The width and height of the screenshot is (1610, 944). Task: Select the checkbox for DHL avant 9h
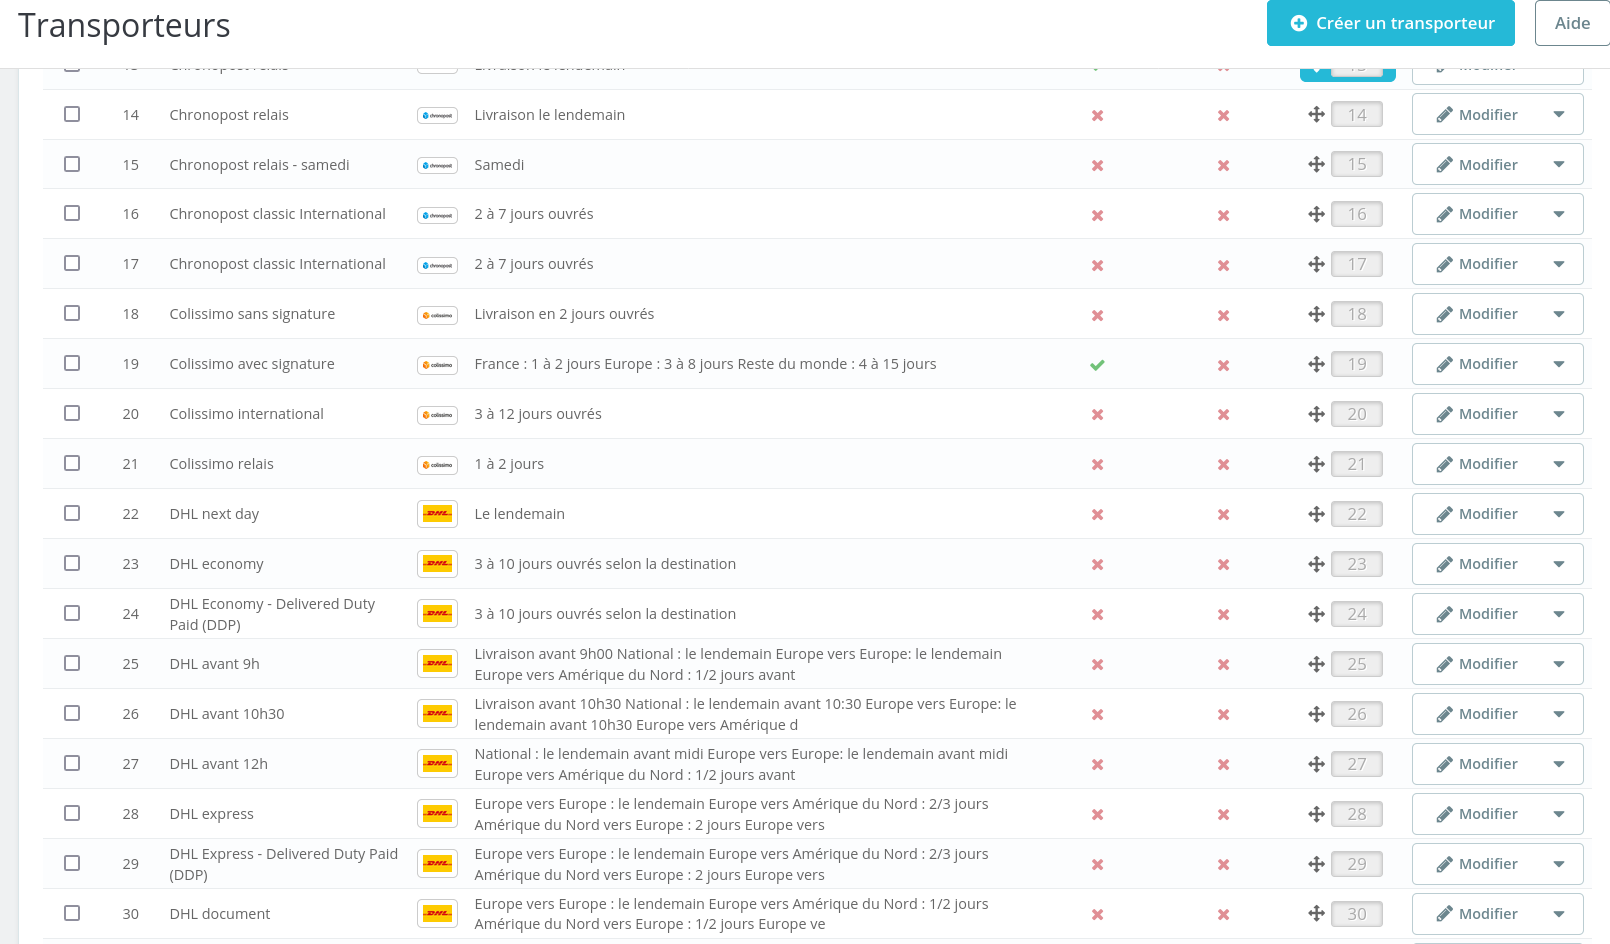point(72,663)
